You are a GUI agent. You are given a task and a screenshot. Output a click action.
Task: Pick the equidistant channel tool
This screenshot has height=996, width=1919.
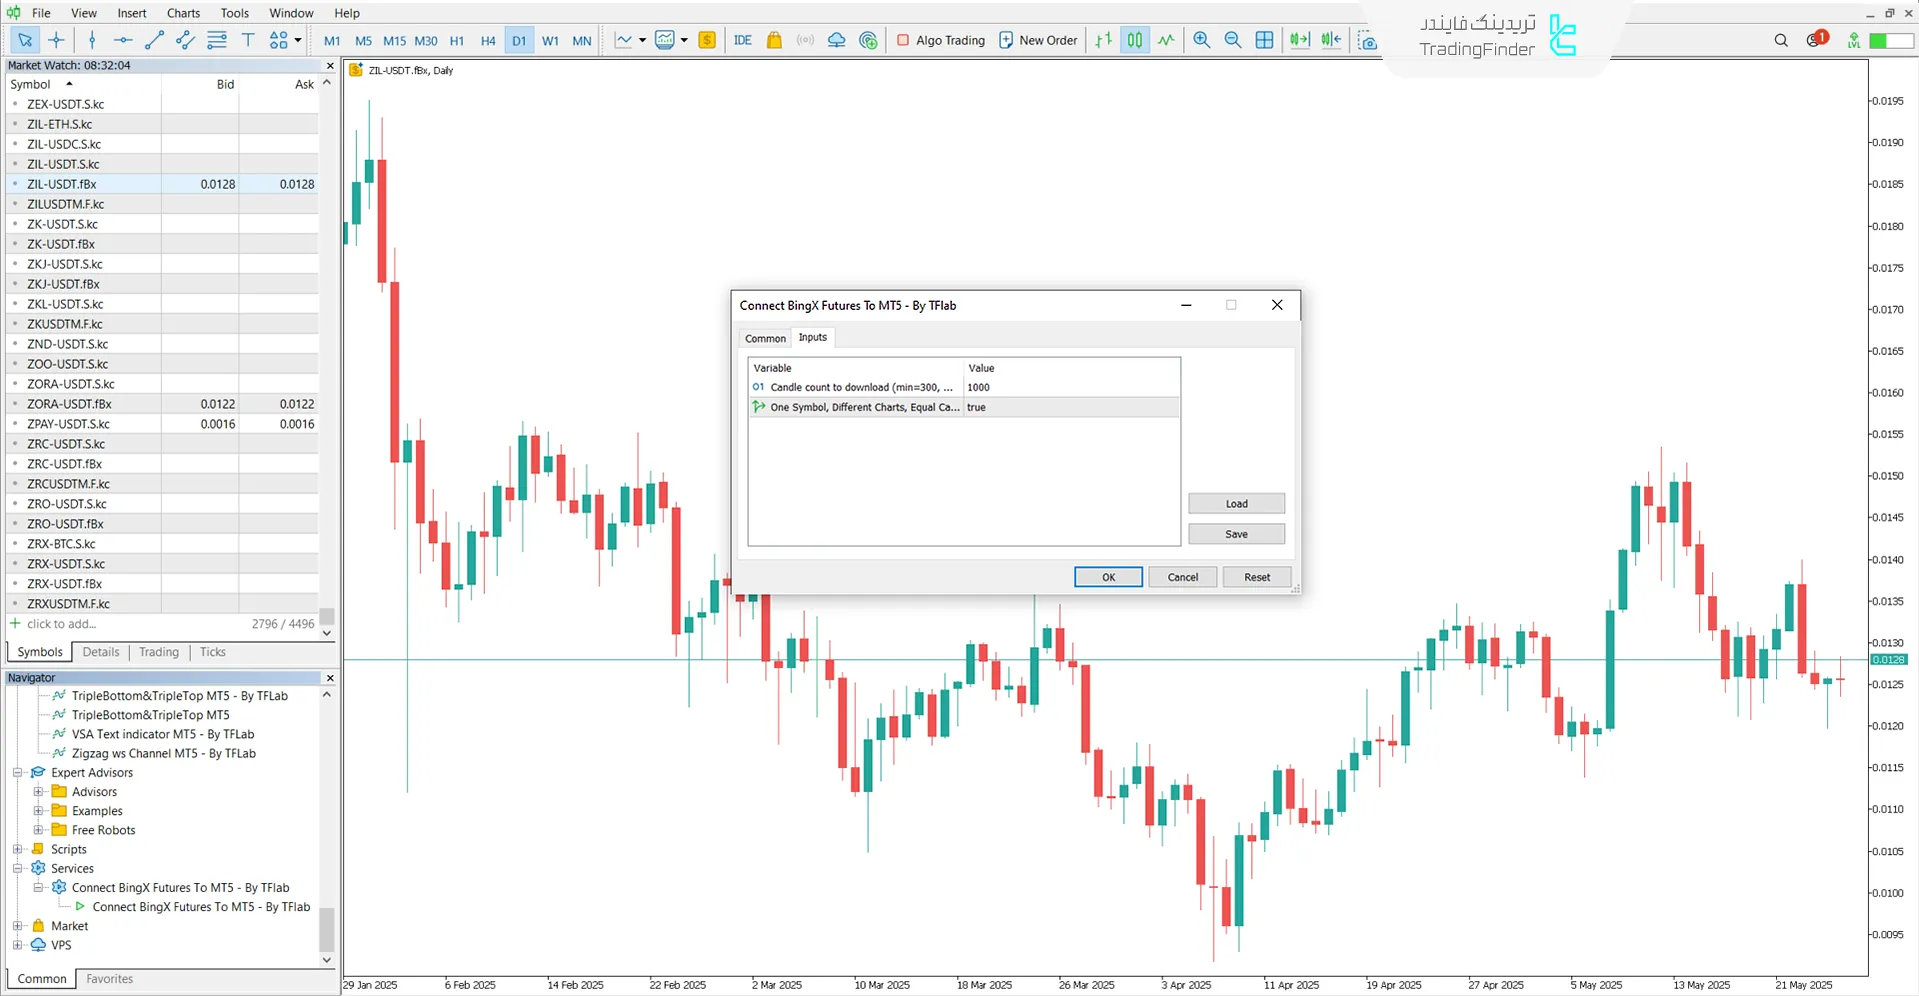tap(185, 40)
